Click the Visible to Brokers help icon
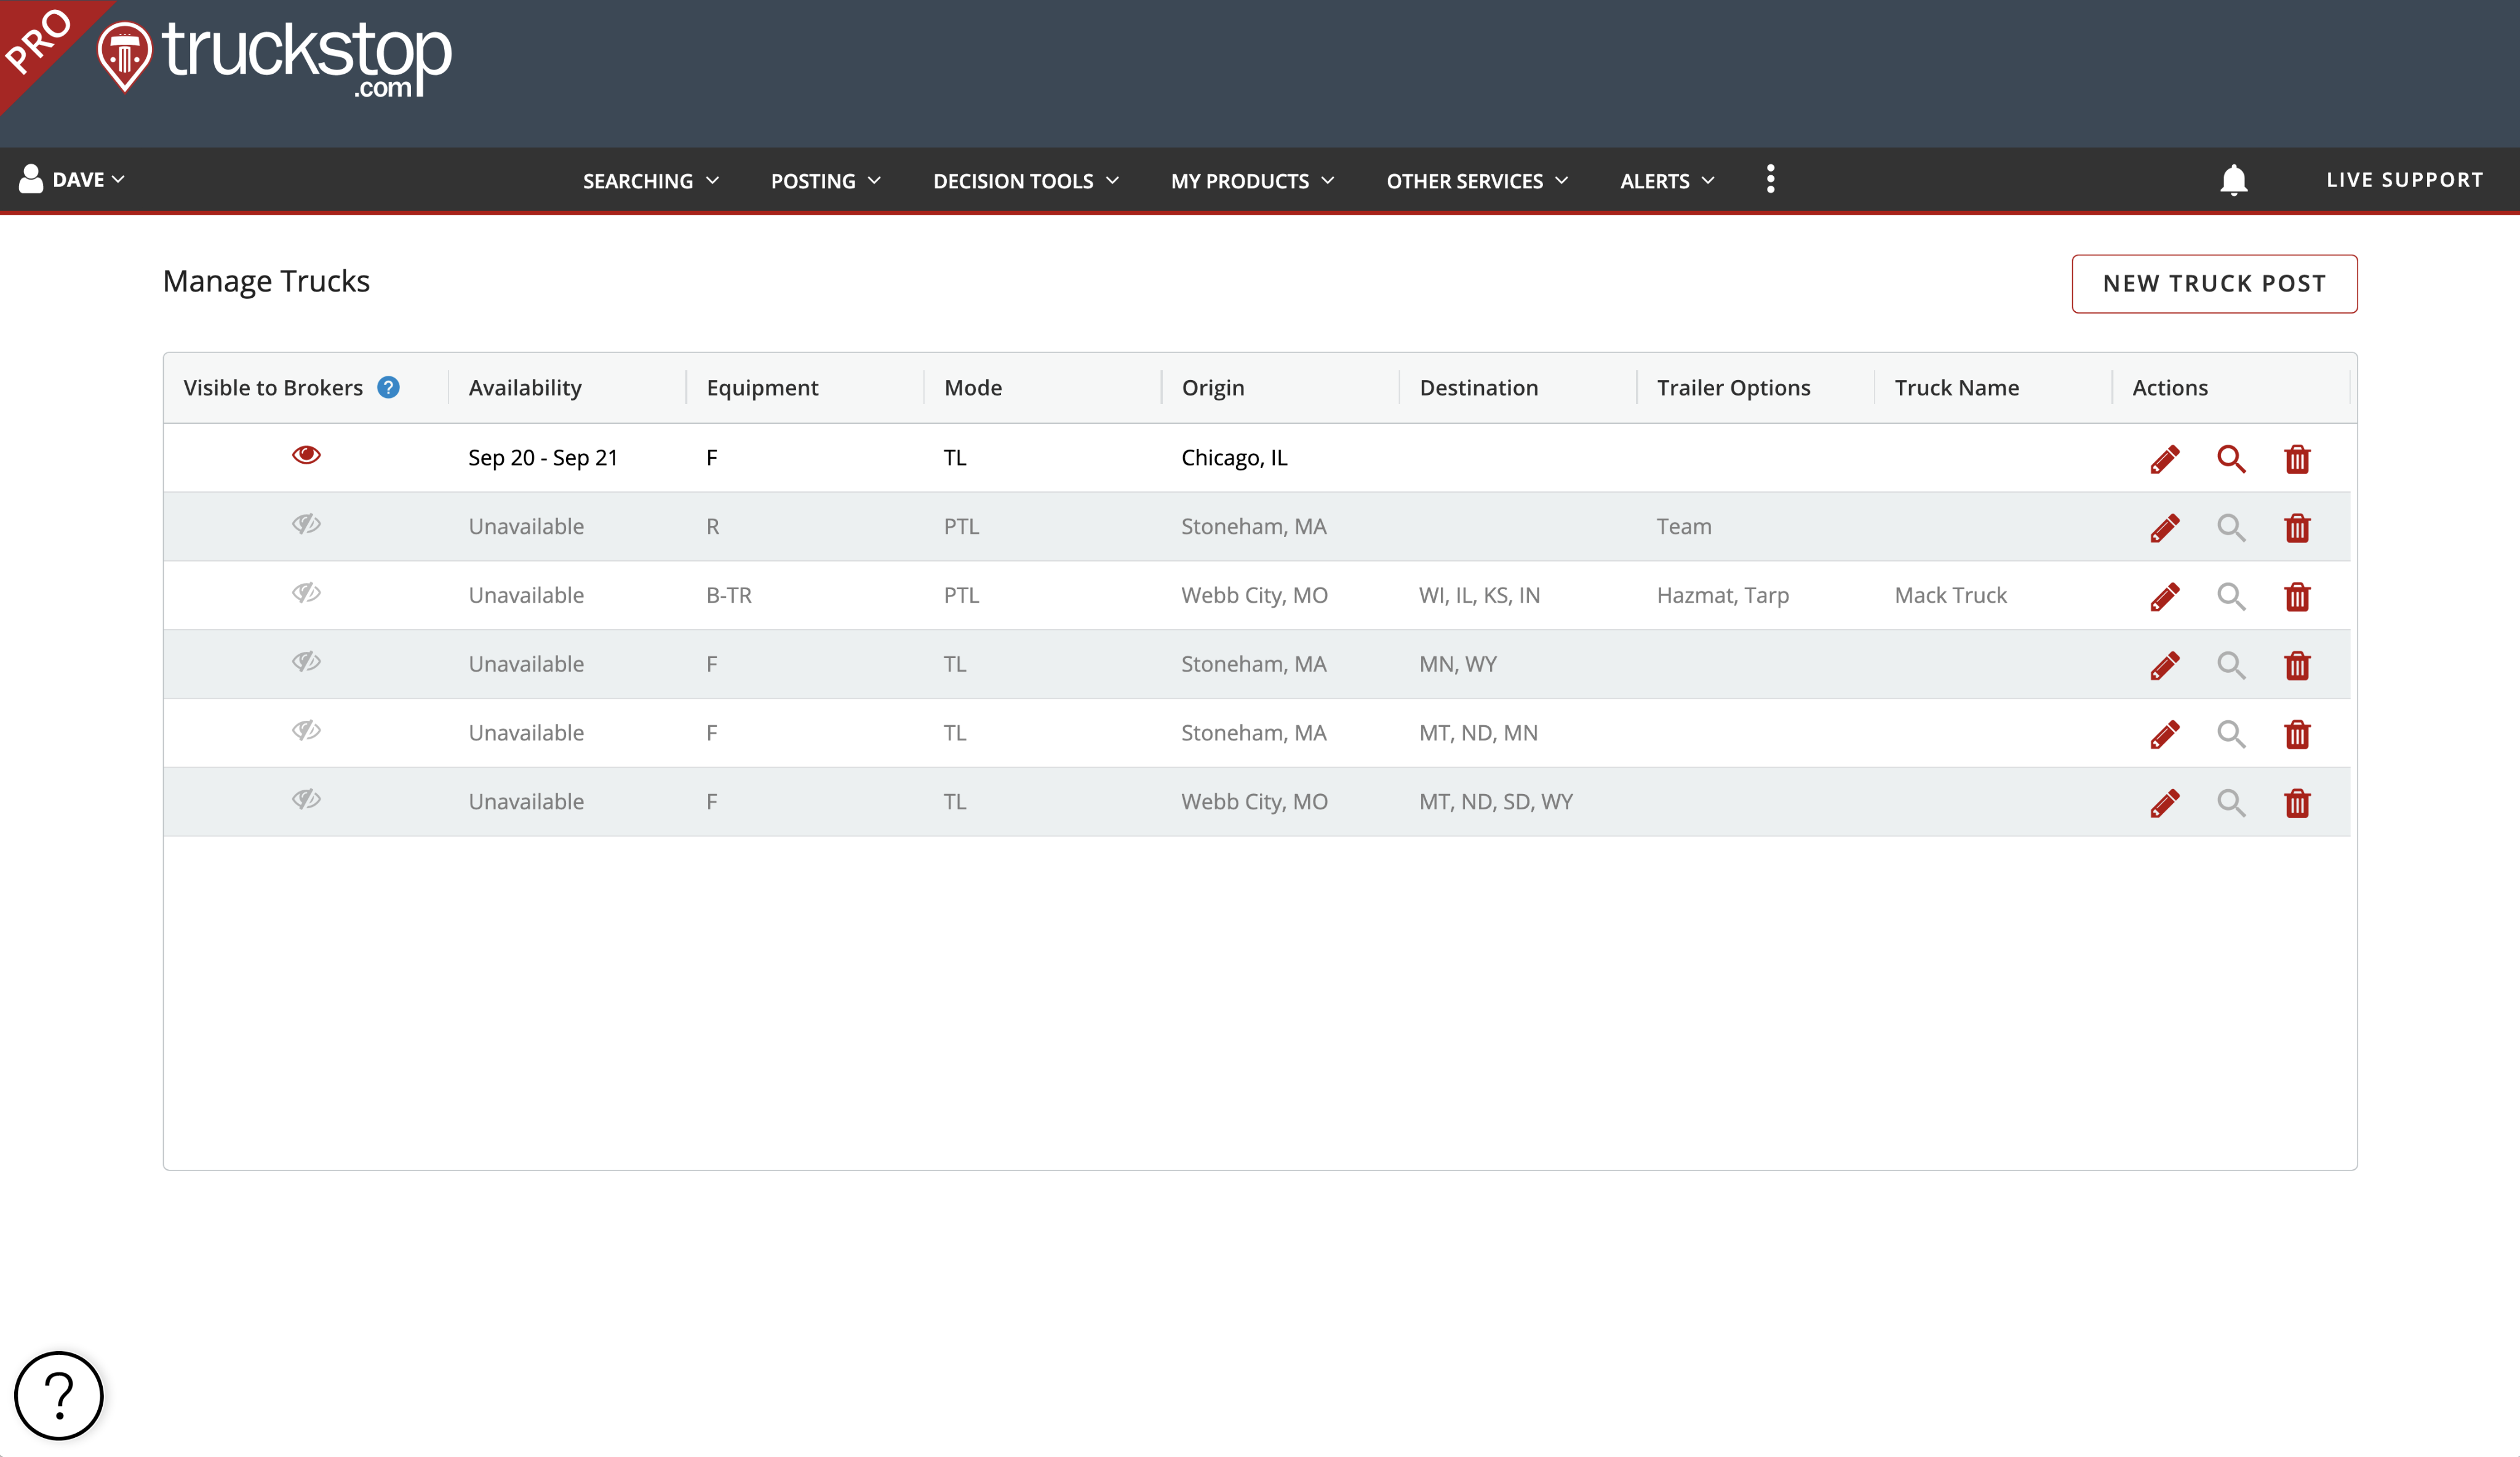 pyautogui.click(x=388, y=388)
